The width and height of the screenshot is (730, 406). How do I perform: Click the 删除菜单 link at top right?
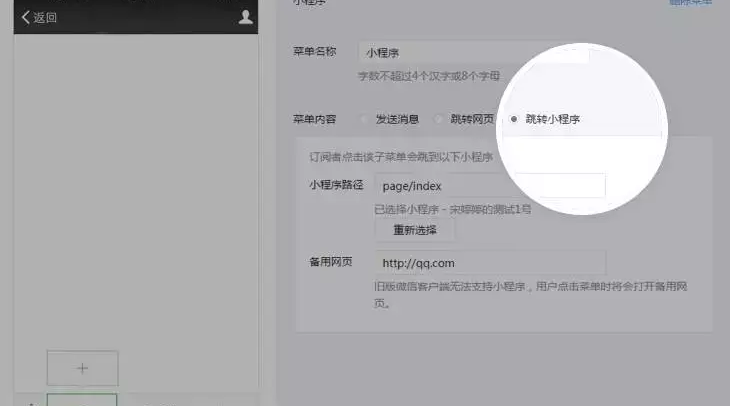click(x=690, y=2)
